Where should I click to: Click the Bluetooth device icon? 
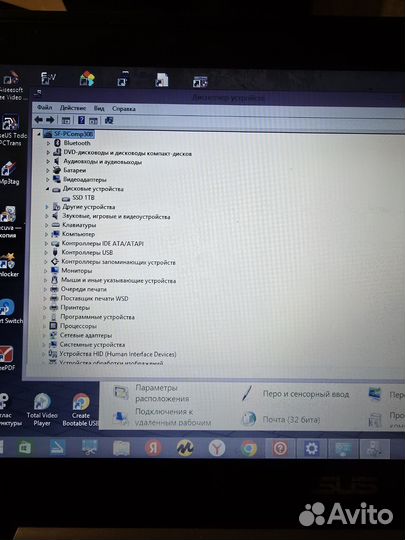point(57,143)
